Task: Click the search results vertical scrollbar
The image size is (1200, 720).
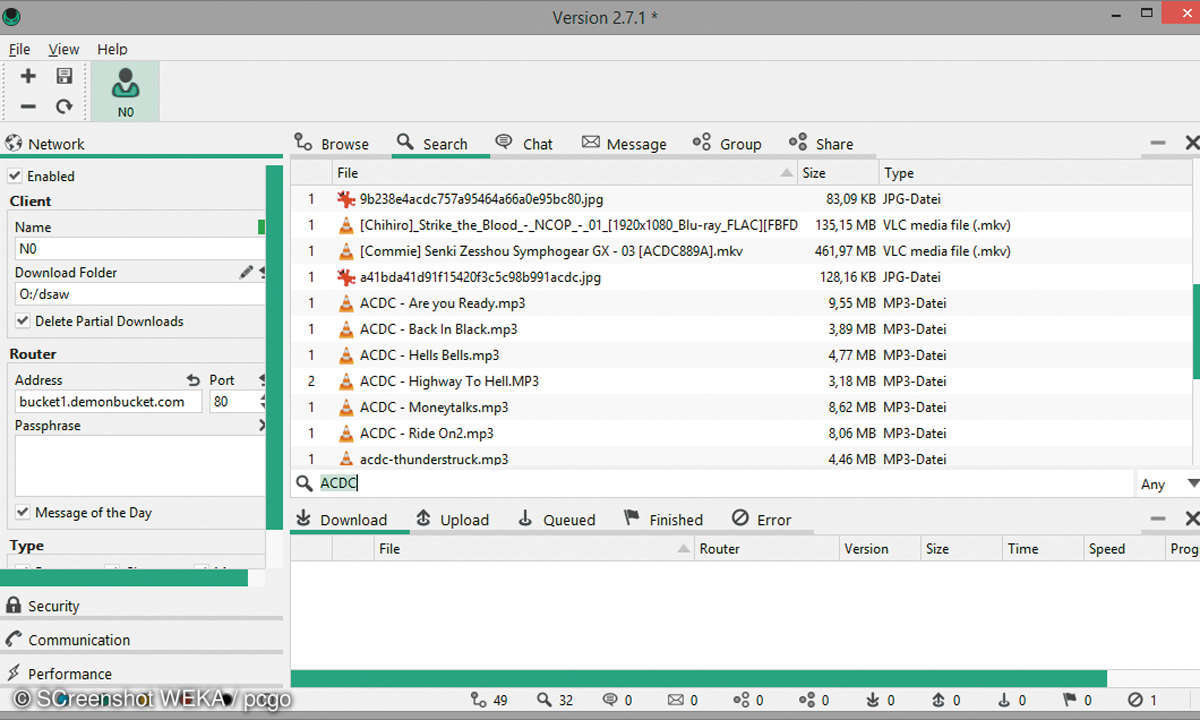Action: 1196,331
